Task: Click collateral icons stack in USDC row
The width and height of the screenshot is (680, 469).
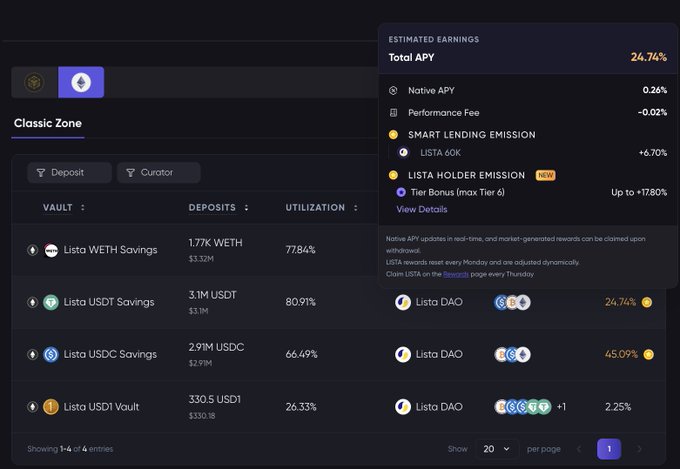Action: coord(512,354)
